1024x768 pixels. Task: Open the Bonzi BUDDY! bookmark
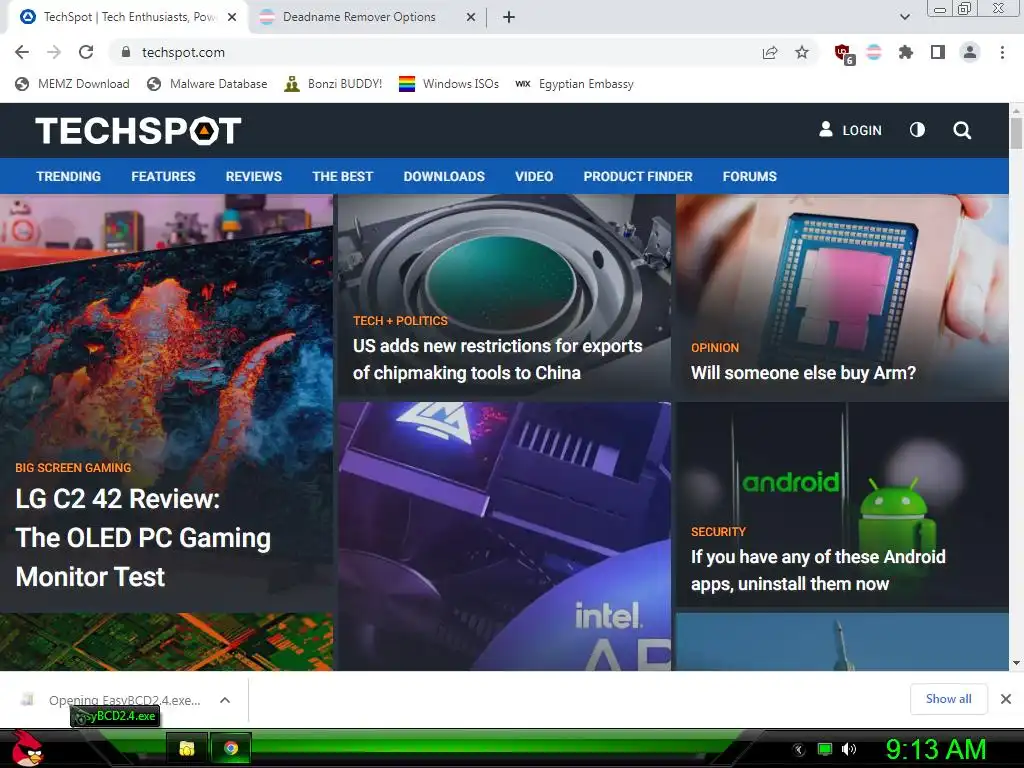[x=333, y=84]
